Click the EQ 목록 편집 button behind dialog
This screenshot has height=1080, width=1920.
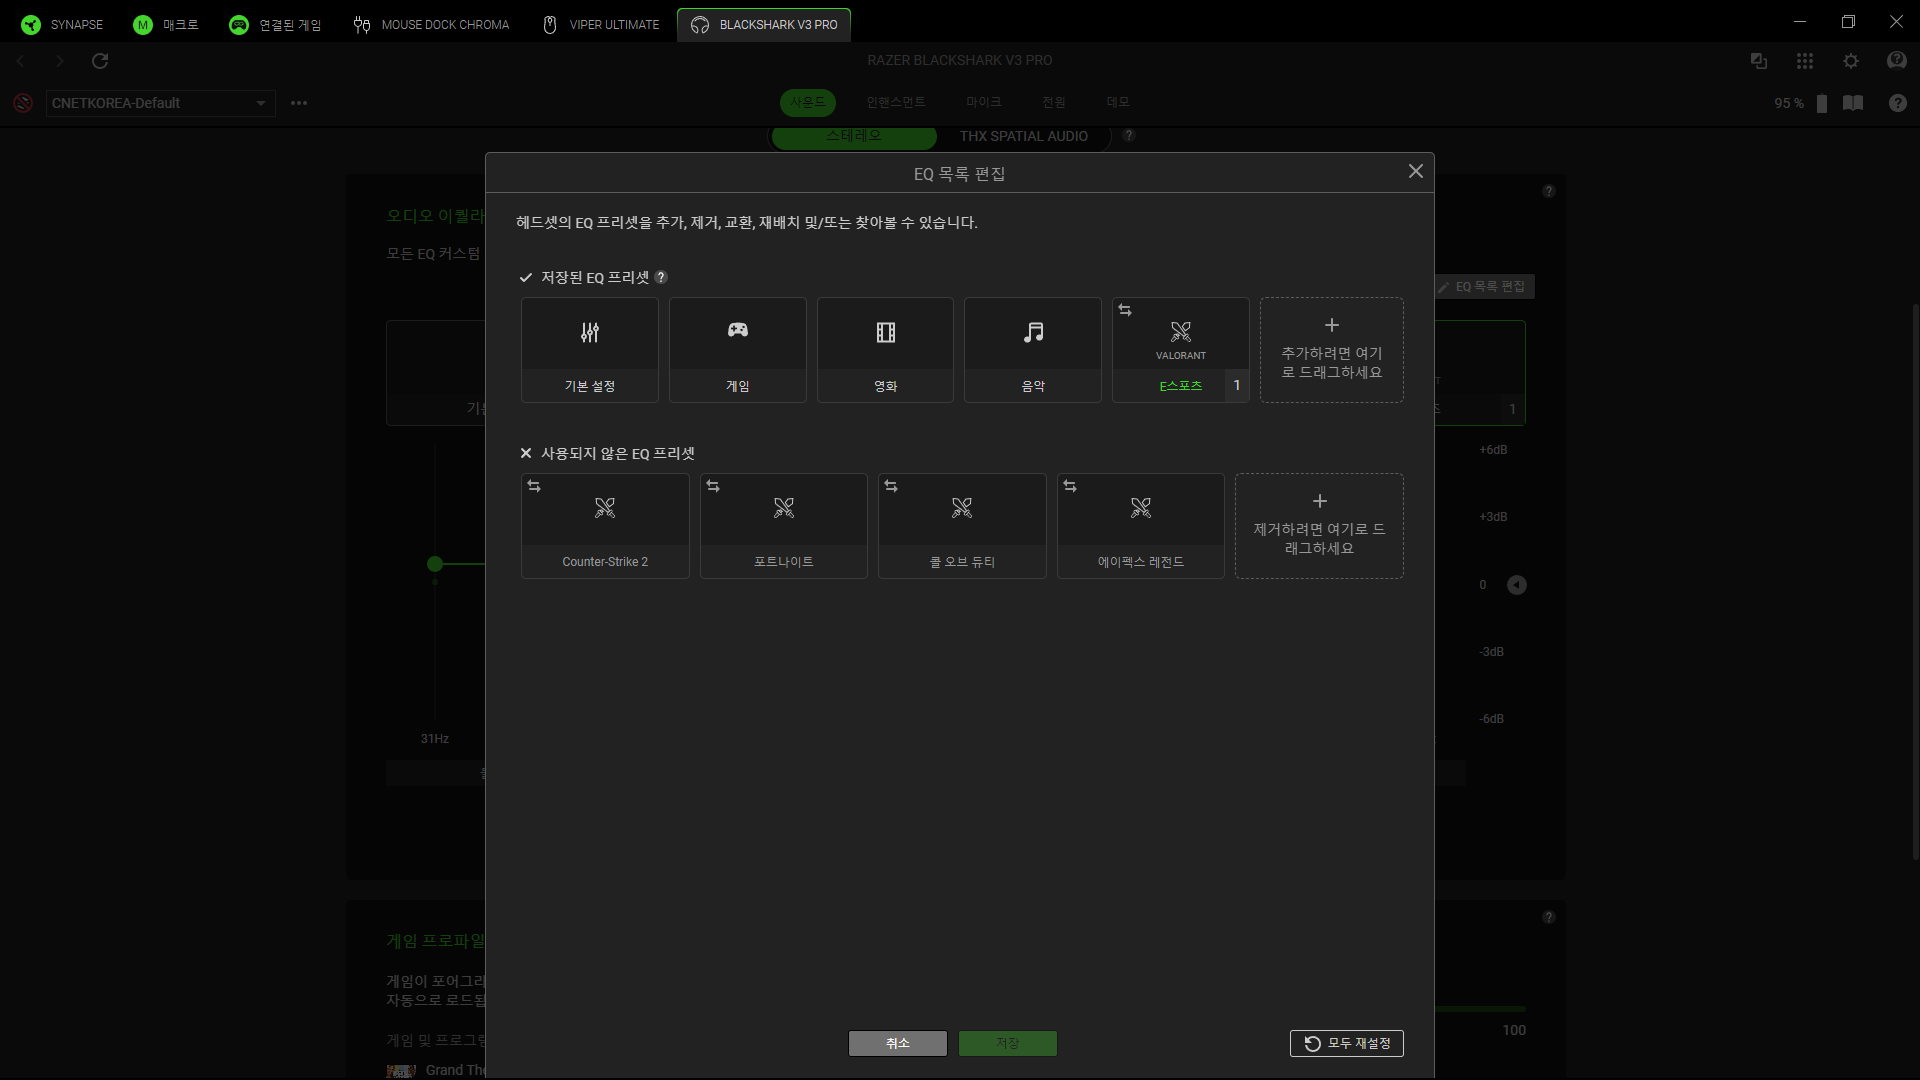pyautogui.click(x=1484, y=287)
